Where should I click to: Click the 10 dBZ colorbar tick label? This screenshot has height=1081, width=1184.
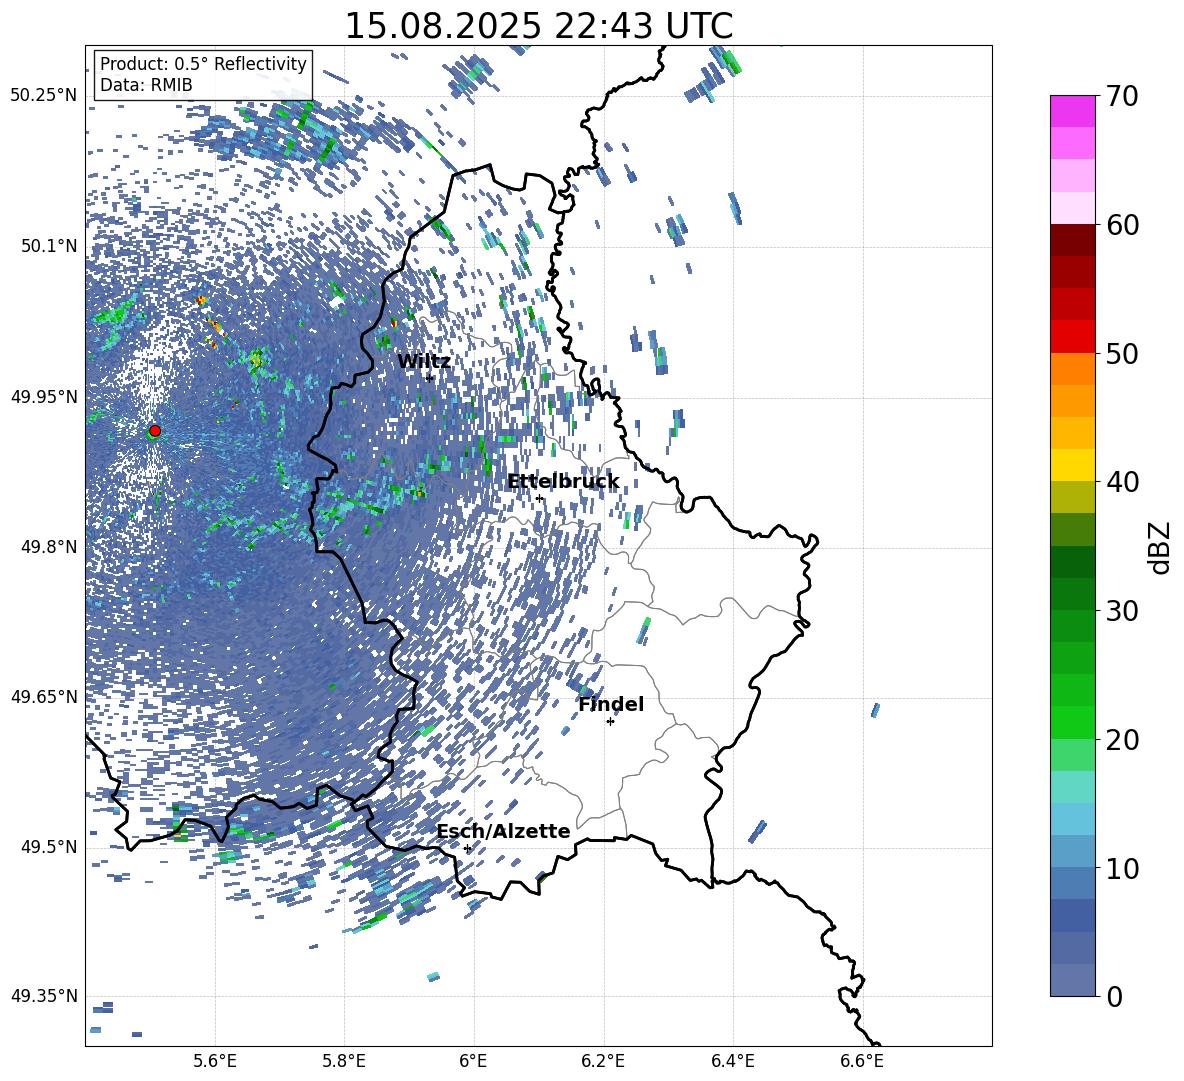(1122, 868)
